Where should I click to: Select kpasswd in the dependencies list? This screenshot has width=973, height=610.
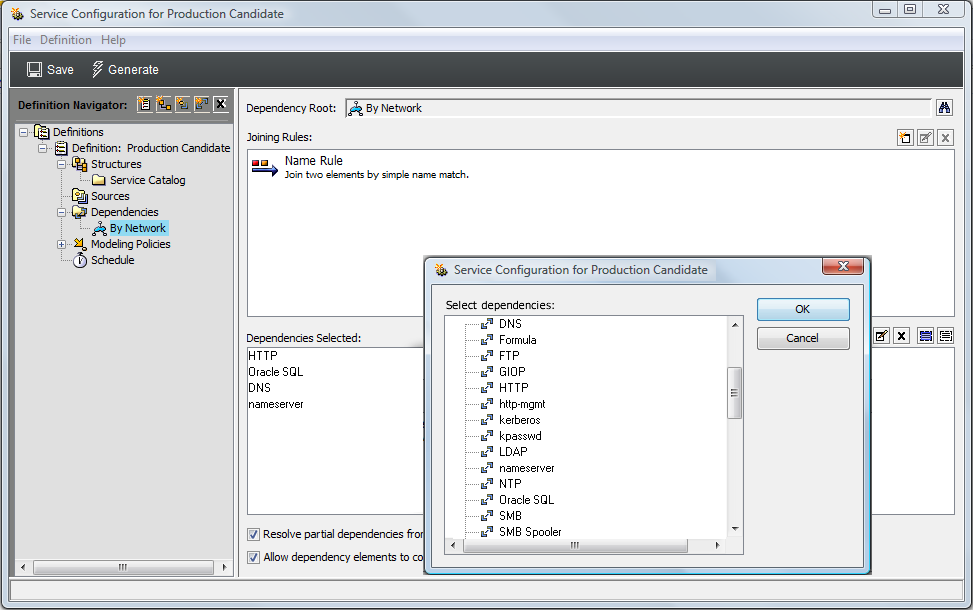(520, 436)
